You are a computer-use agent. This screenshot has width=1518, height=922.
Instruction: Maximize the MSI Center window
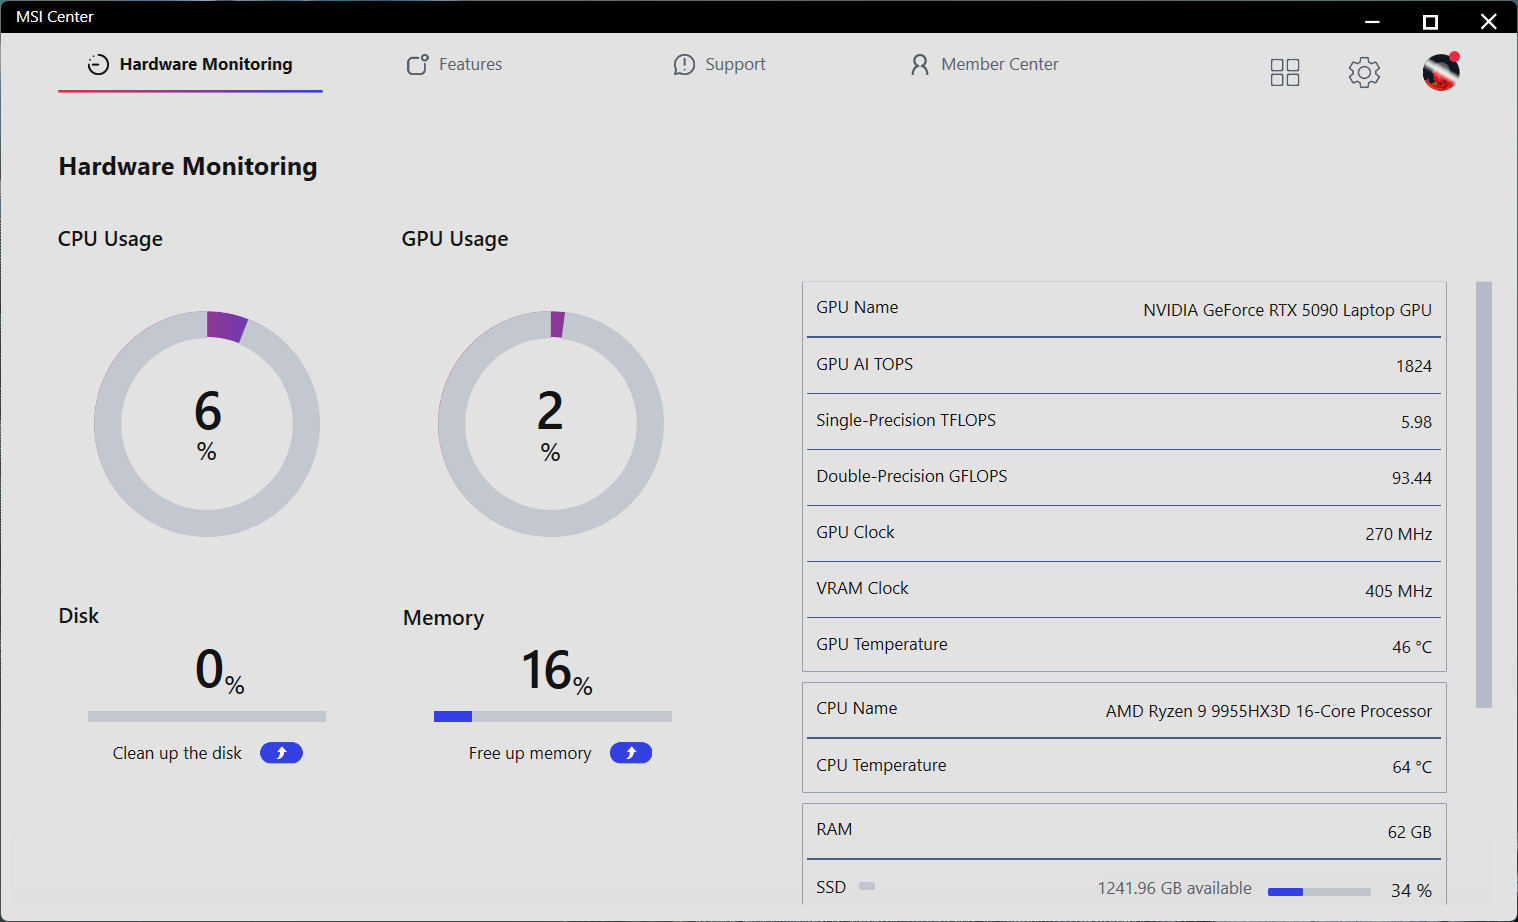[x=1430, y=21]
